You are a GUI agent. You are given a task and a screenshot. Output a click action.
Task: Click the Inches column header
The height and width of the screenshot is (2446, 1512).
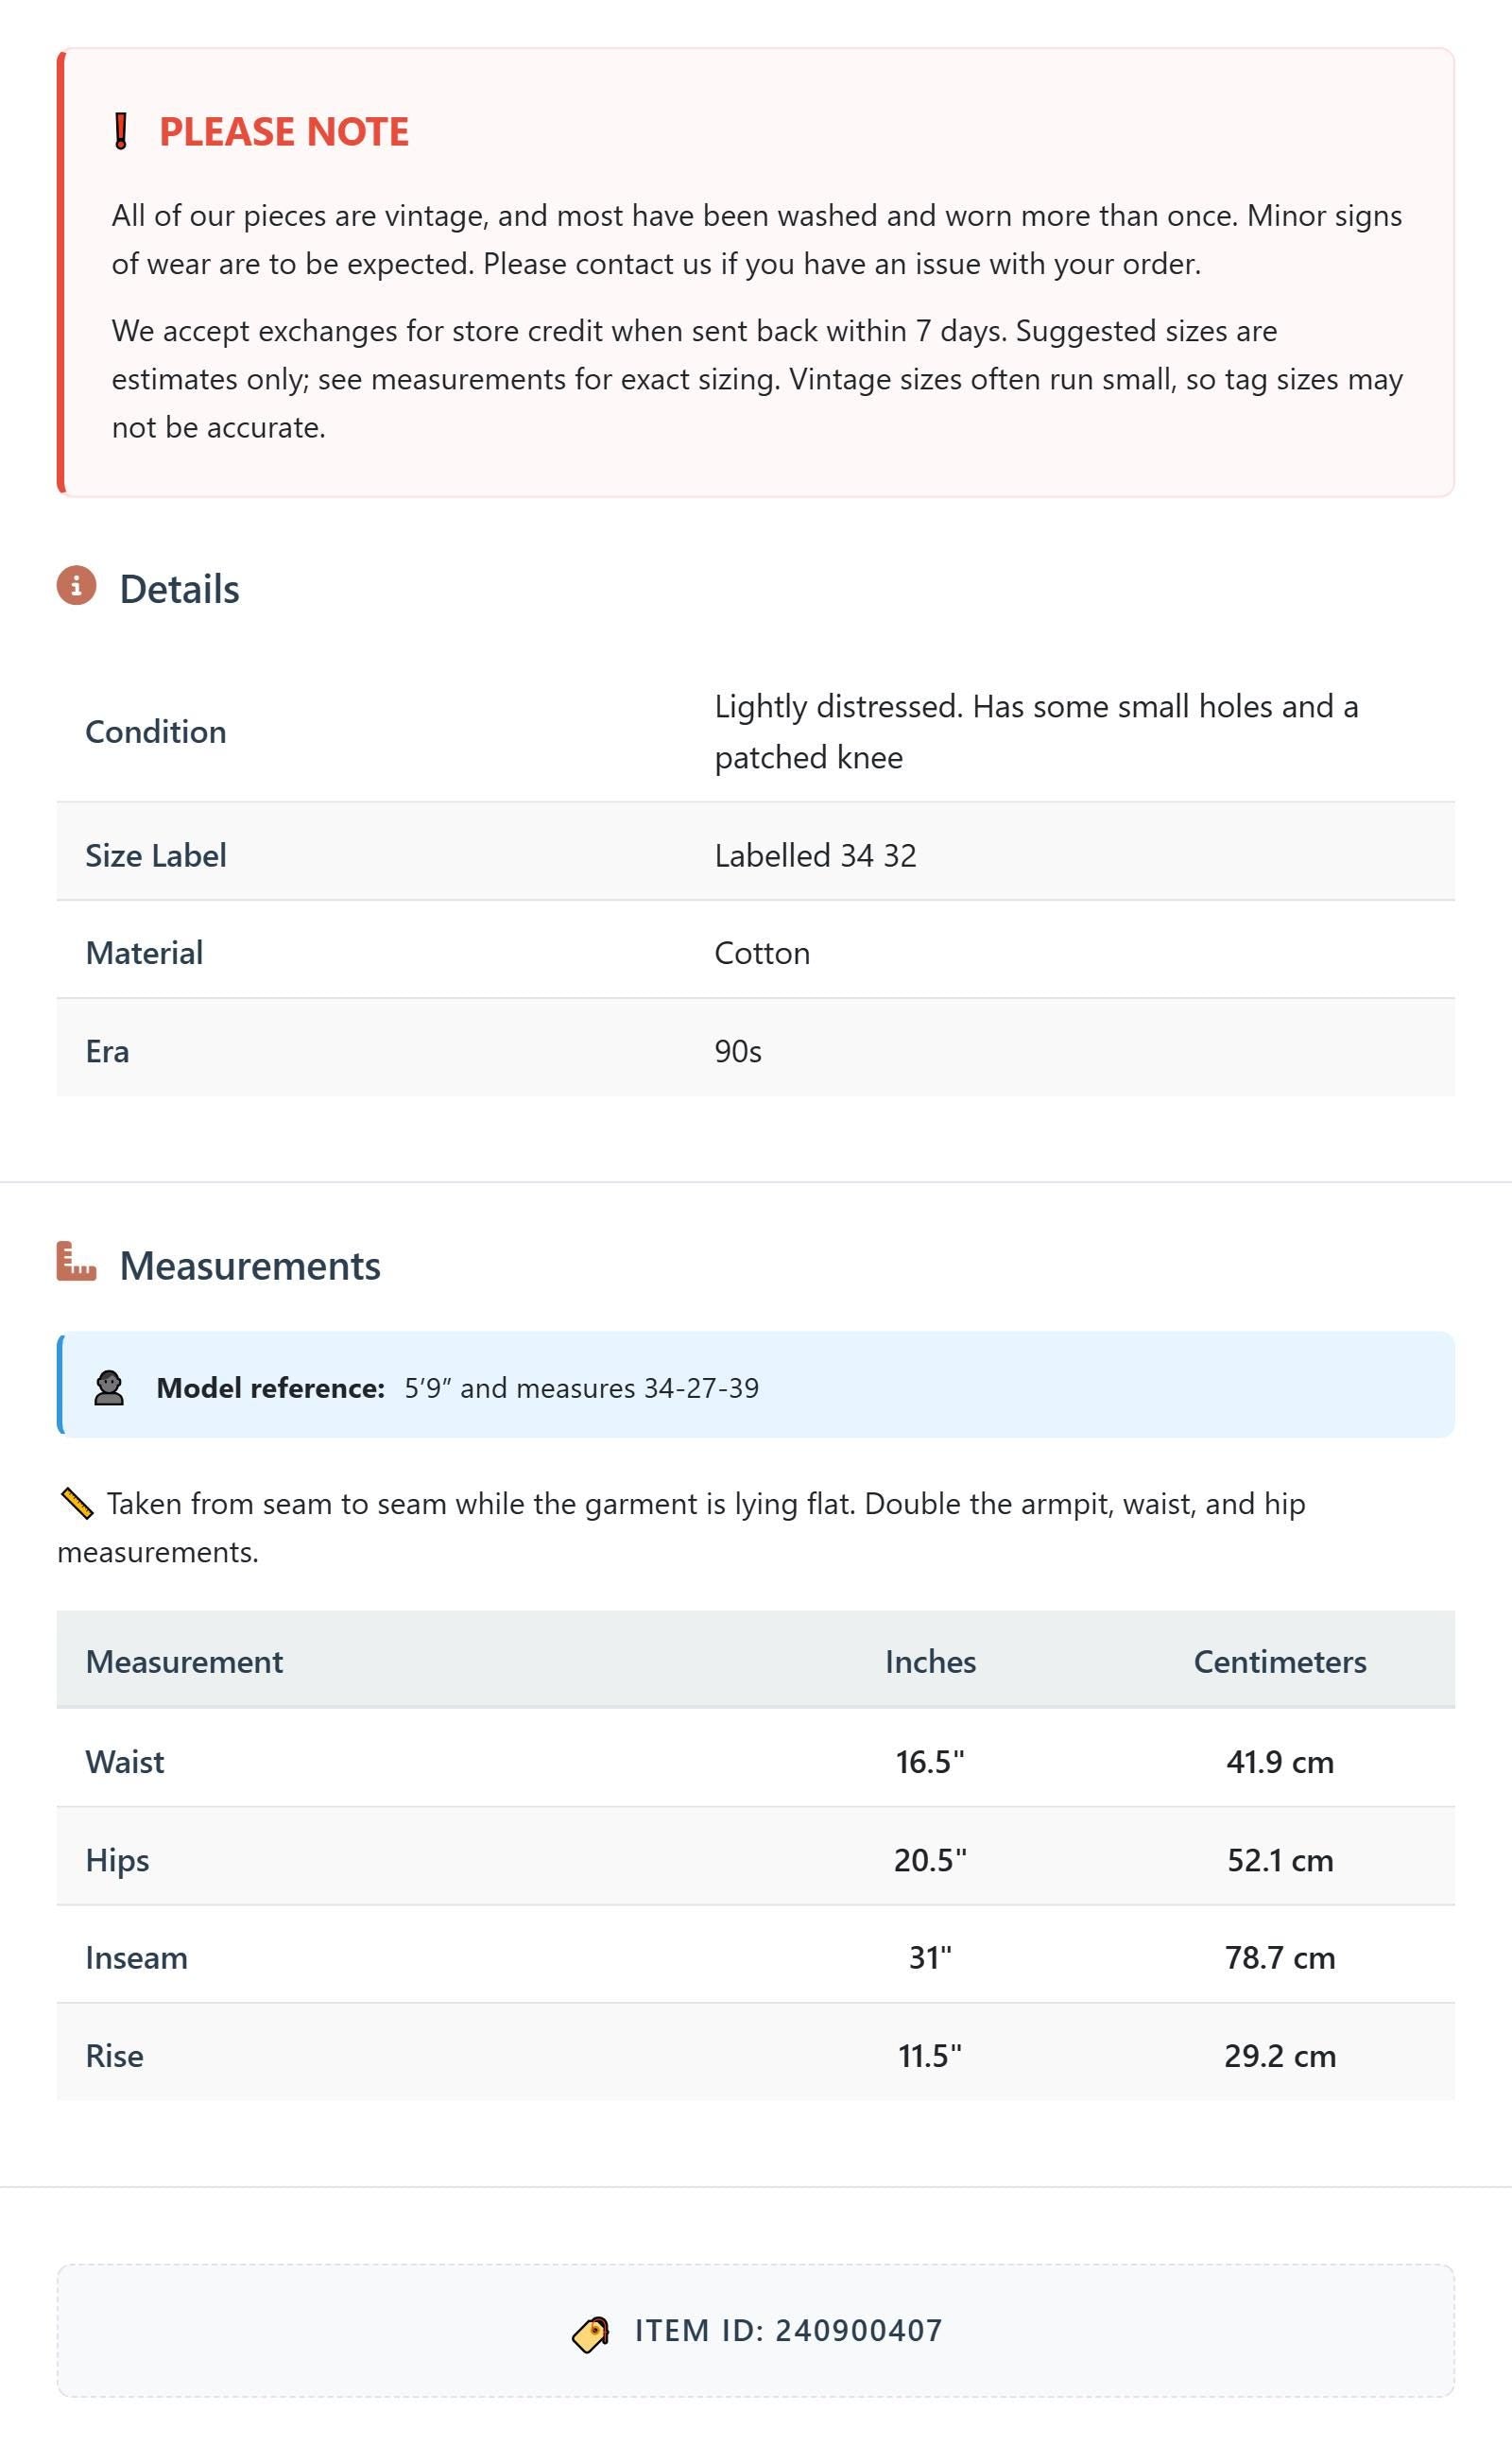coord(930,1661)
